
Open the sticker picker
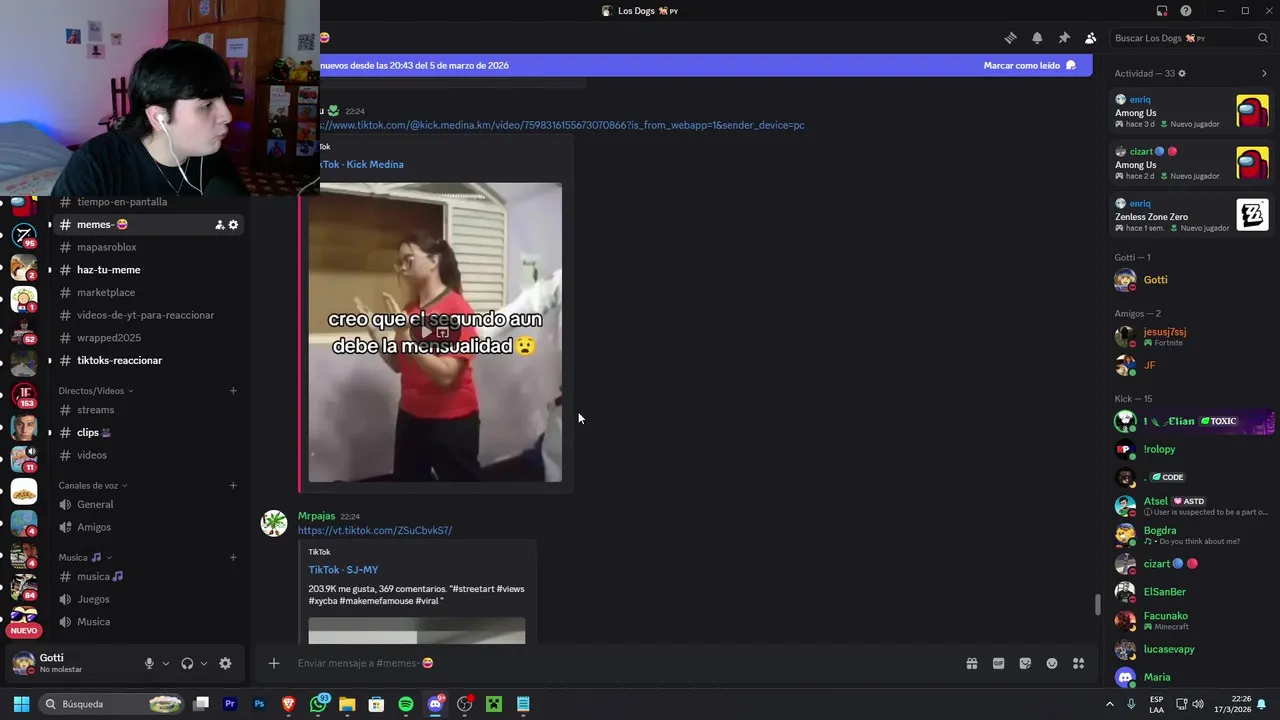pyautogui.click(x=1025, y=663)
